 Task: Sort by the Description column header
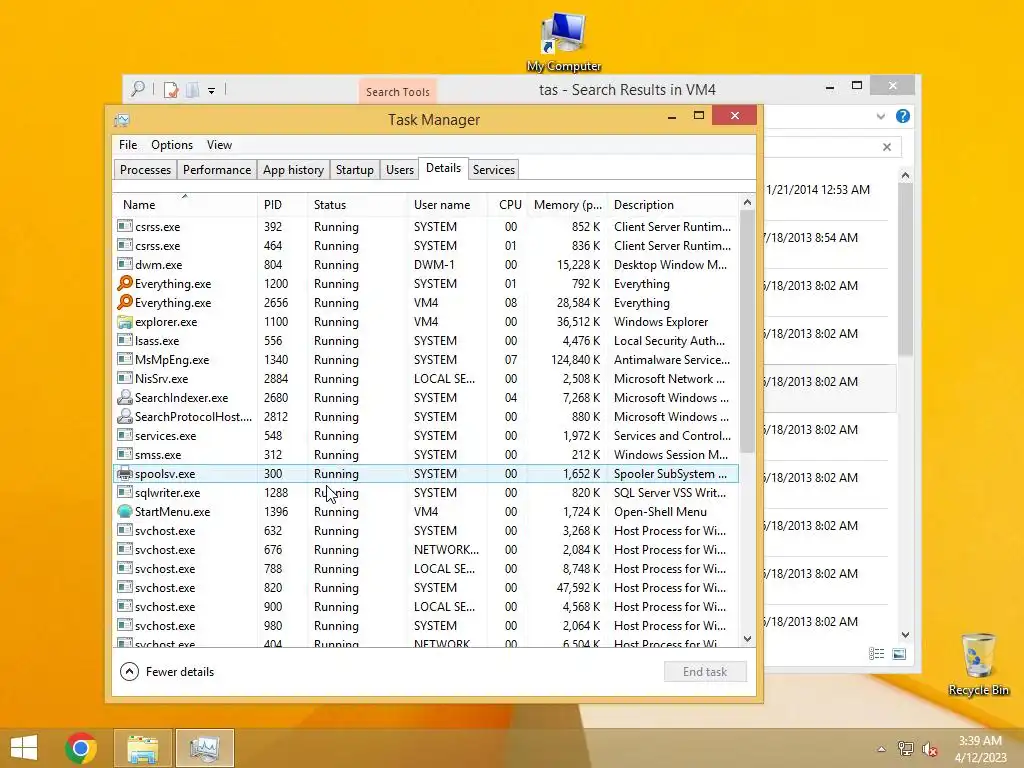pos(673,204)
